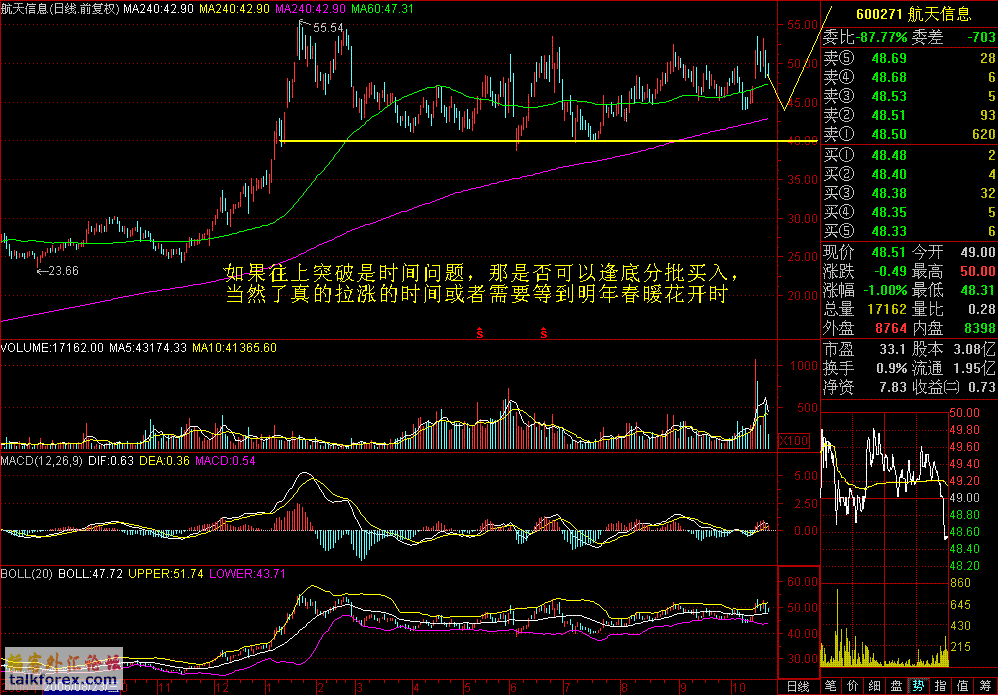The width and height of the screenshot is (998, 695).
Task: Click the LOWER:43.71 band label
Action: click(247, 573)
